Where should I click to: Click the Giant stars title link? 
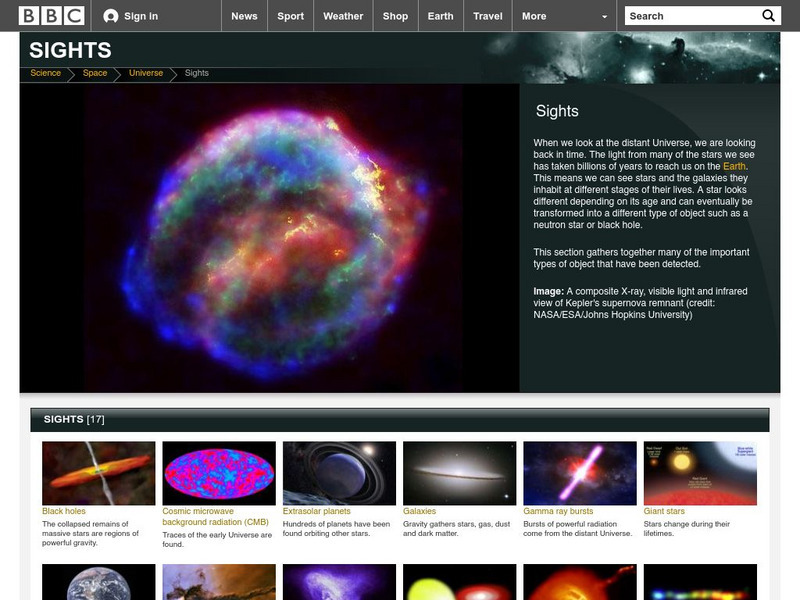click(x=664, y=511)
